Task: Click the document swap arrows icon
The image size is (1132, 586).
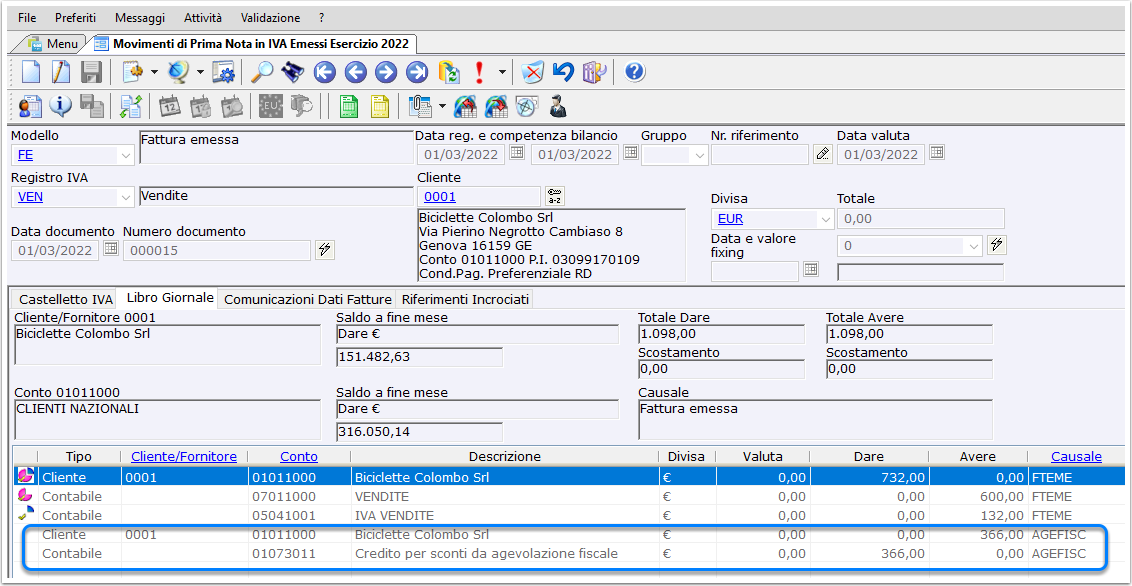Action: [131, 107]
